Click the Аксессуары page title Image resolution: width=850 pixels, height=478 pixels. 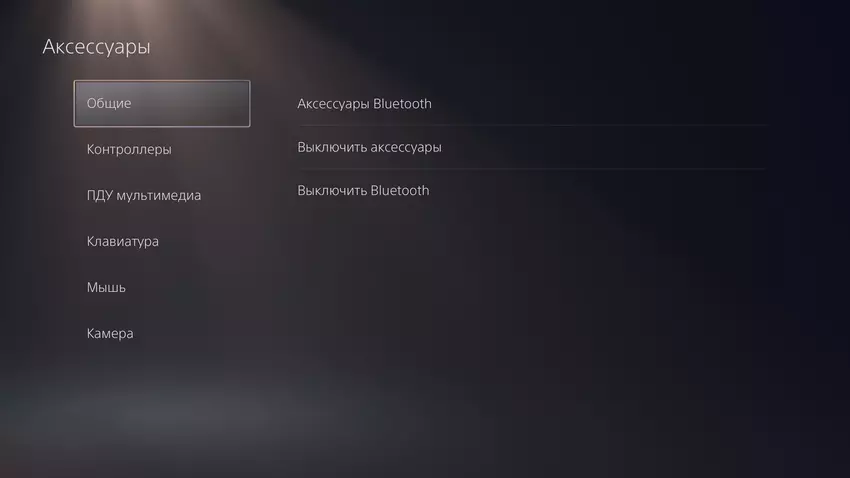[96, 47]
